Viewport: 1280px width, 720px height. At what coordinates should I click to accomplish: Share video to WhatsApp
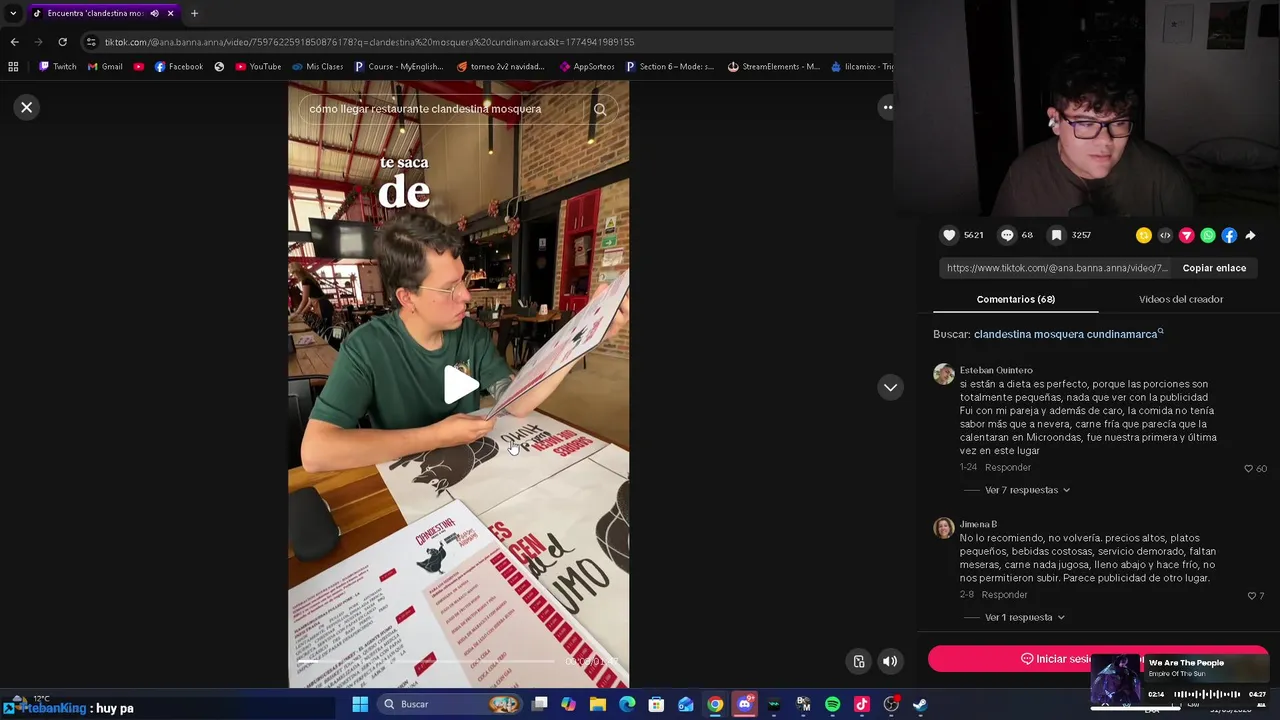tap(1208, 235)
